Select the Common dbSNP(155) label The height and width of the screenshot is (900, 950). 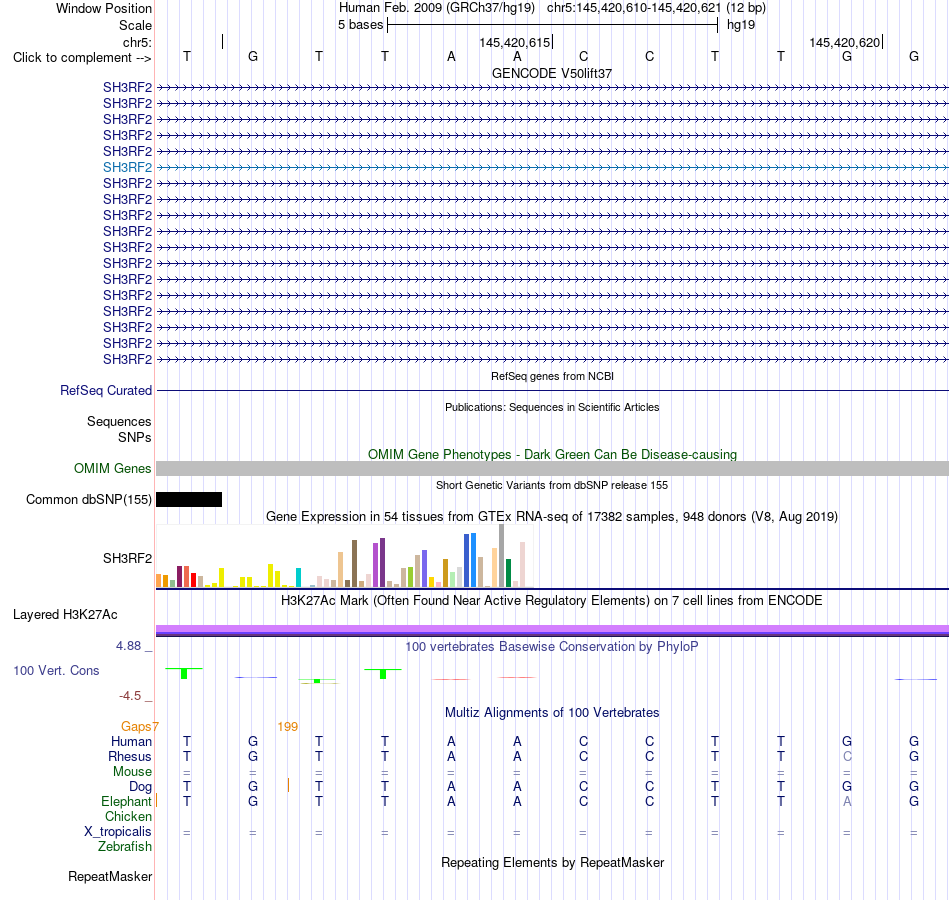coord(88,499)
